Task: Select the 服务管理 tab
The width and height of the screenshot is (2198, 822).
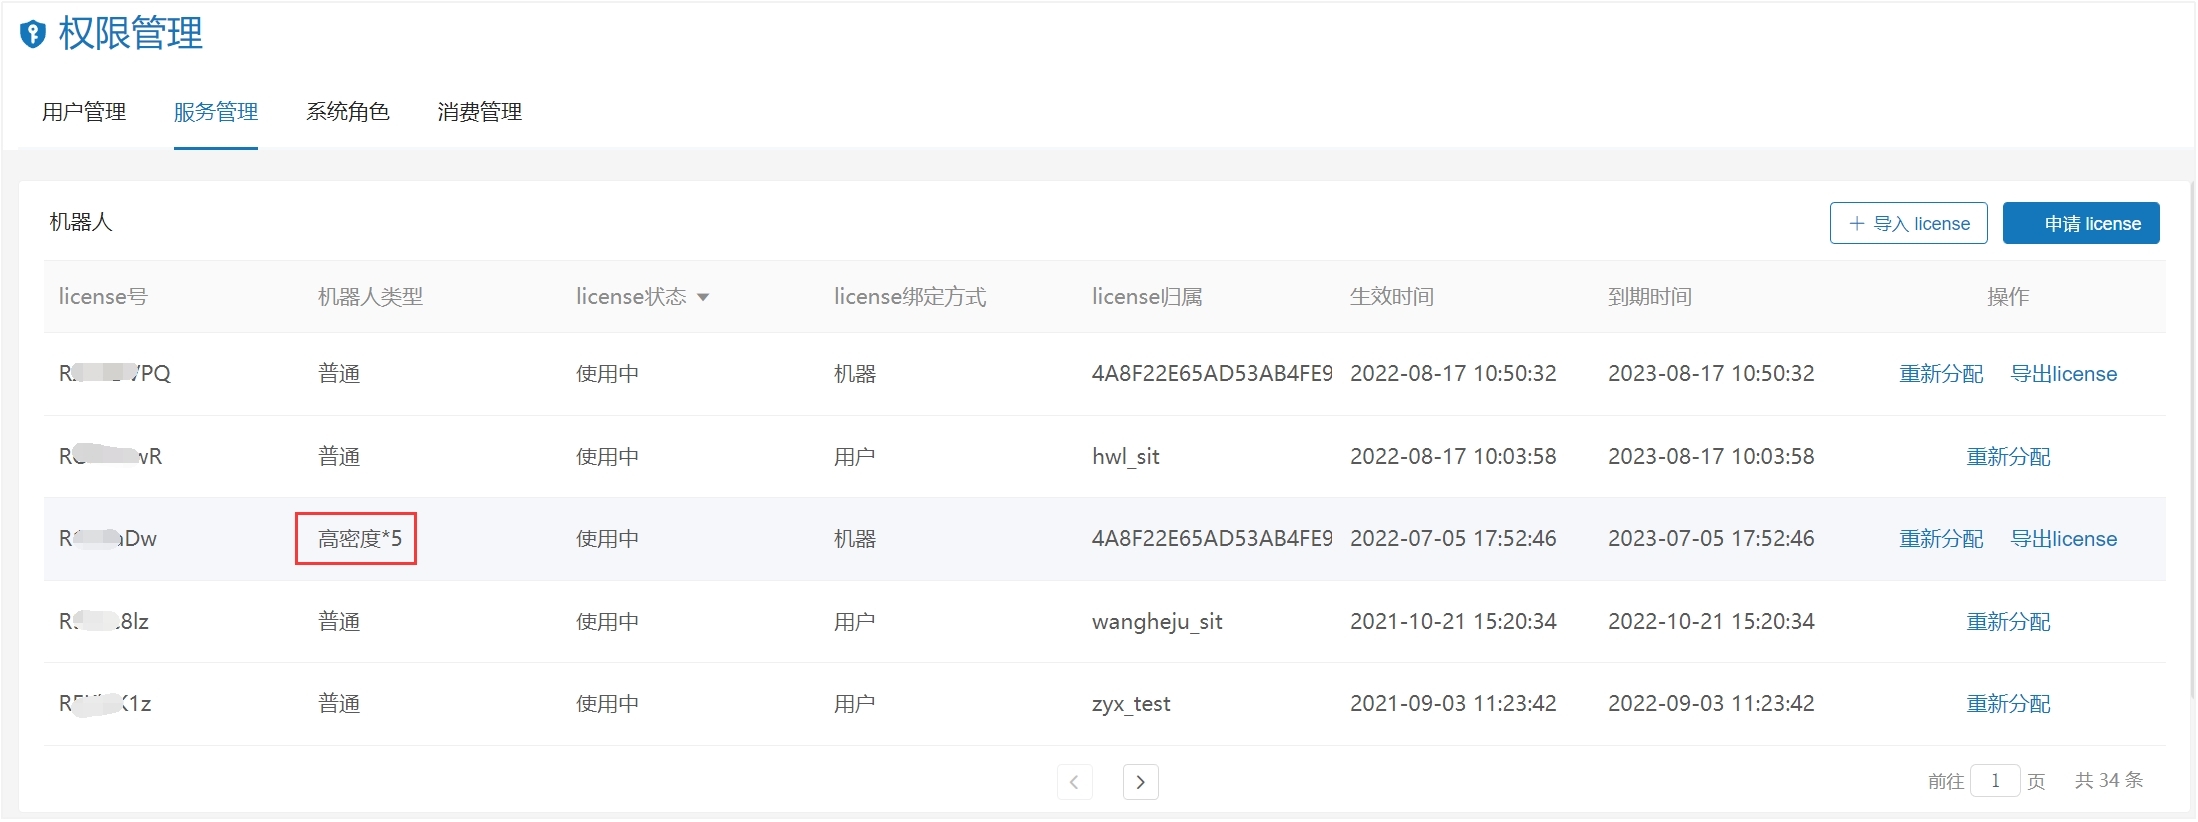Action: [216, 112]
